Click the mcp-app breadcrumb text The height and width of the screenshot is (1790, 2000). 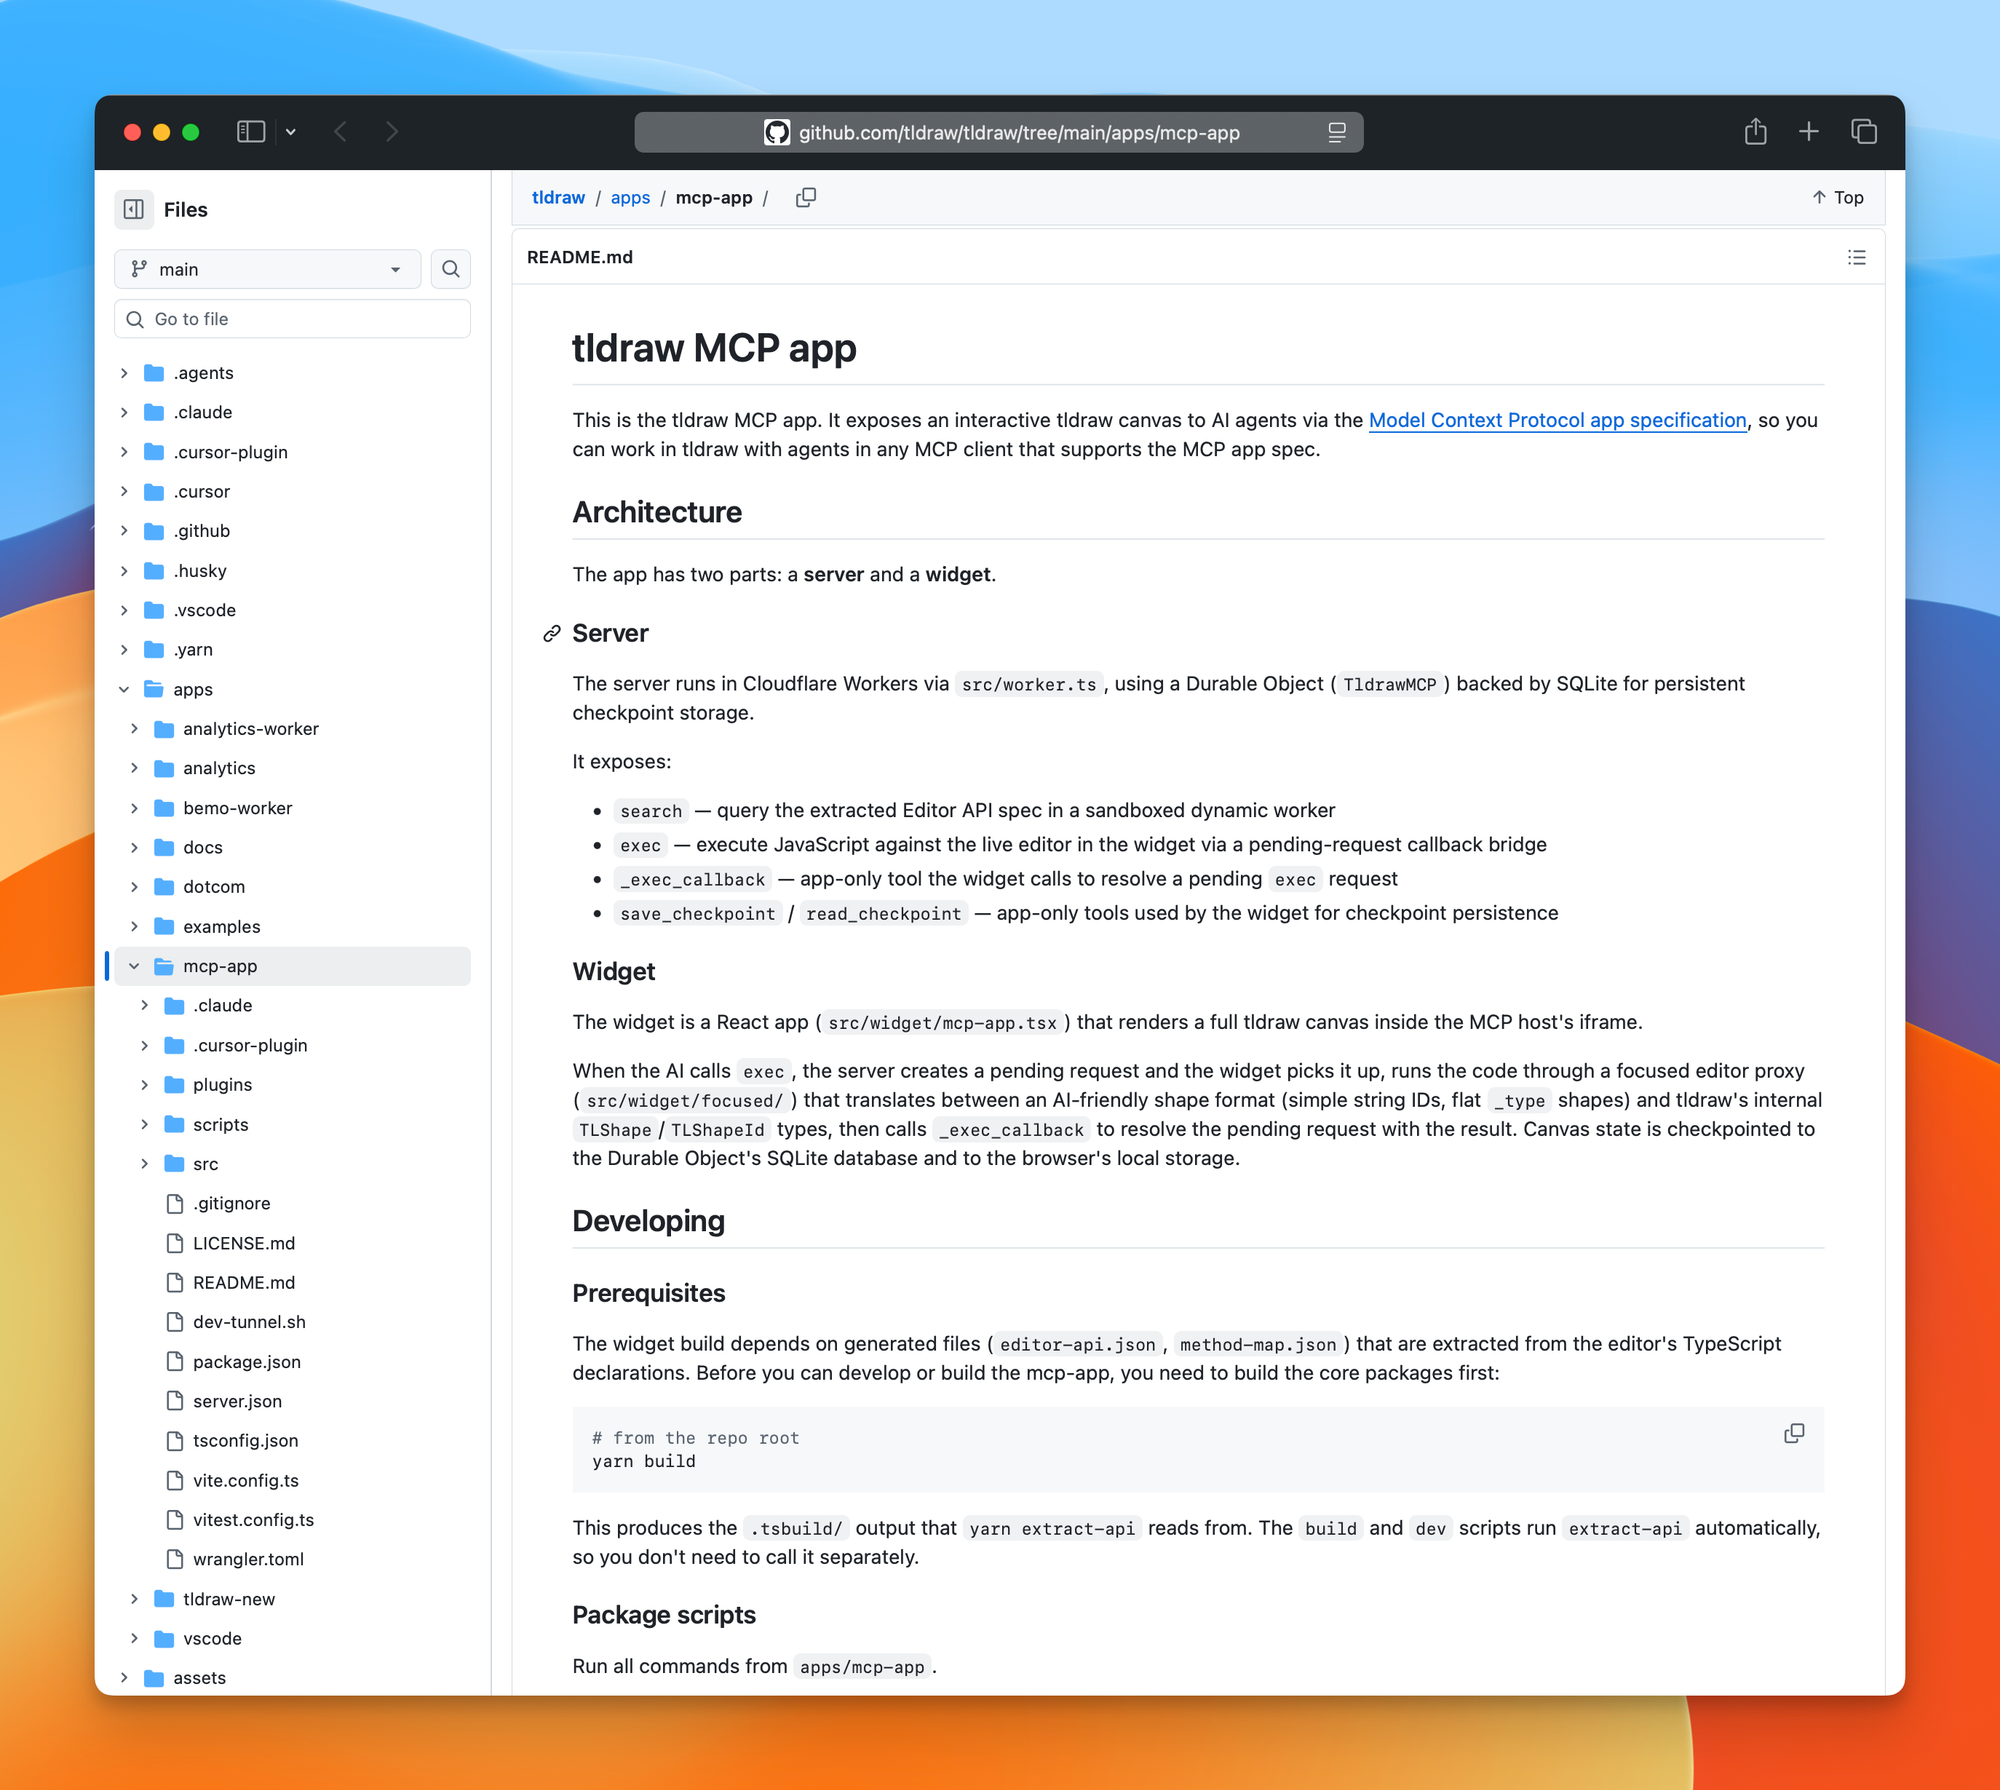(x=714, y=198)
